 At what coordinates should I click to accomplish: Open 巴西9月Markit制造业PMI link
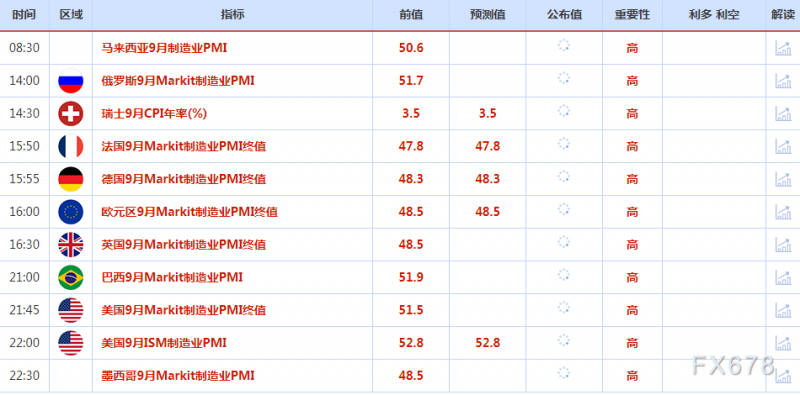click(x=172, y=277)
